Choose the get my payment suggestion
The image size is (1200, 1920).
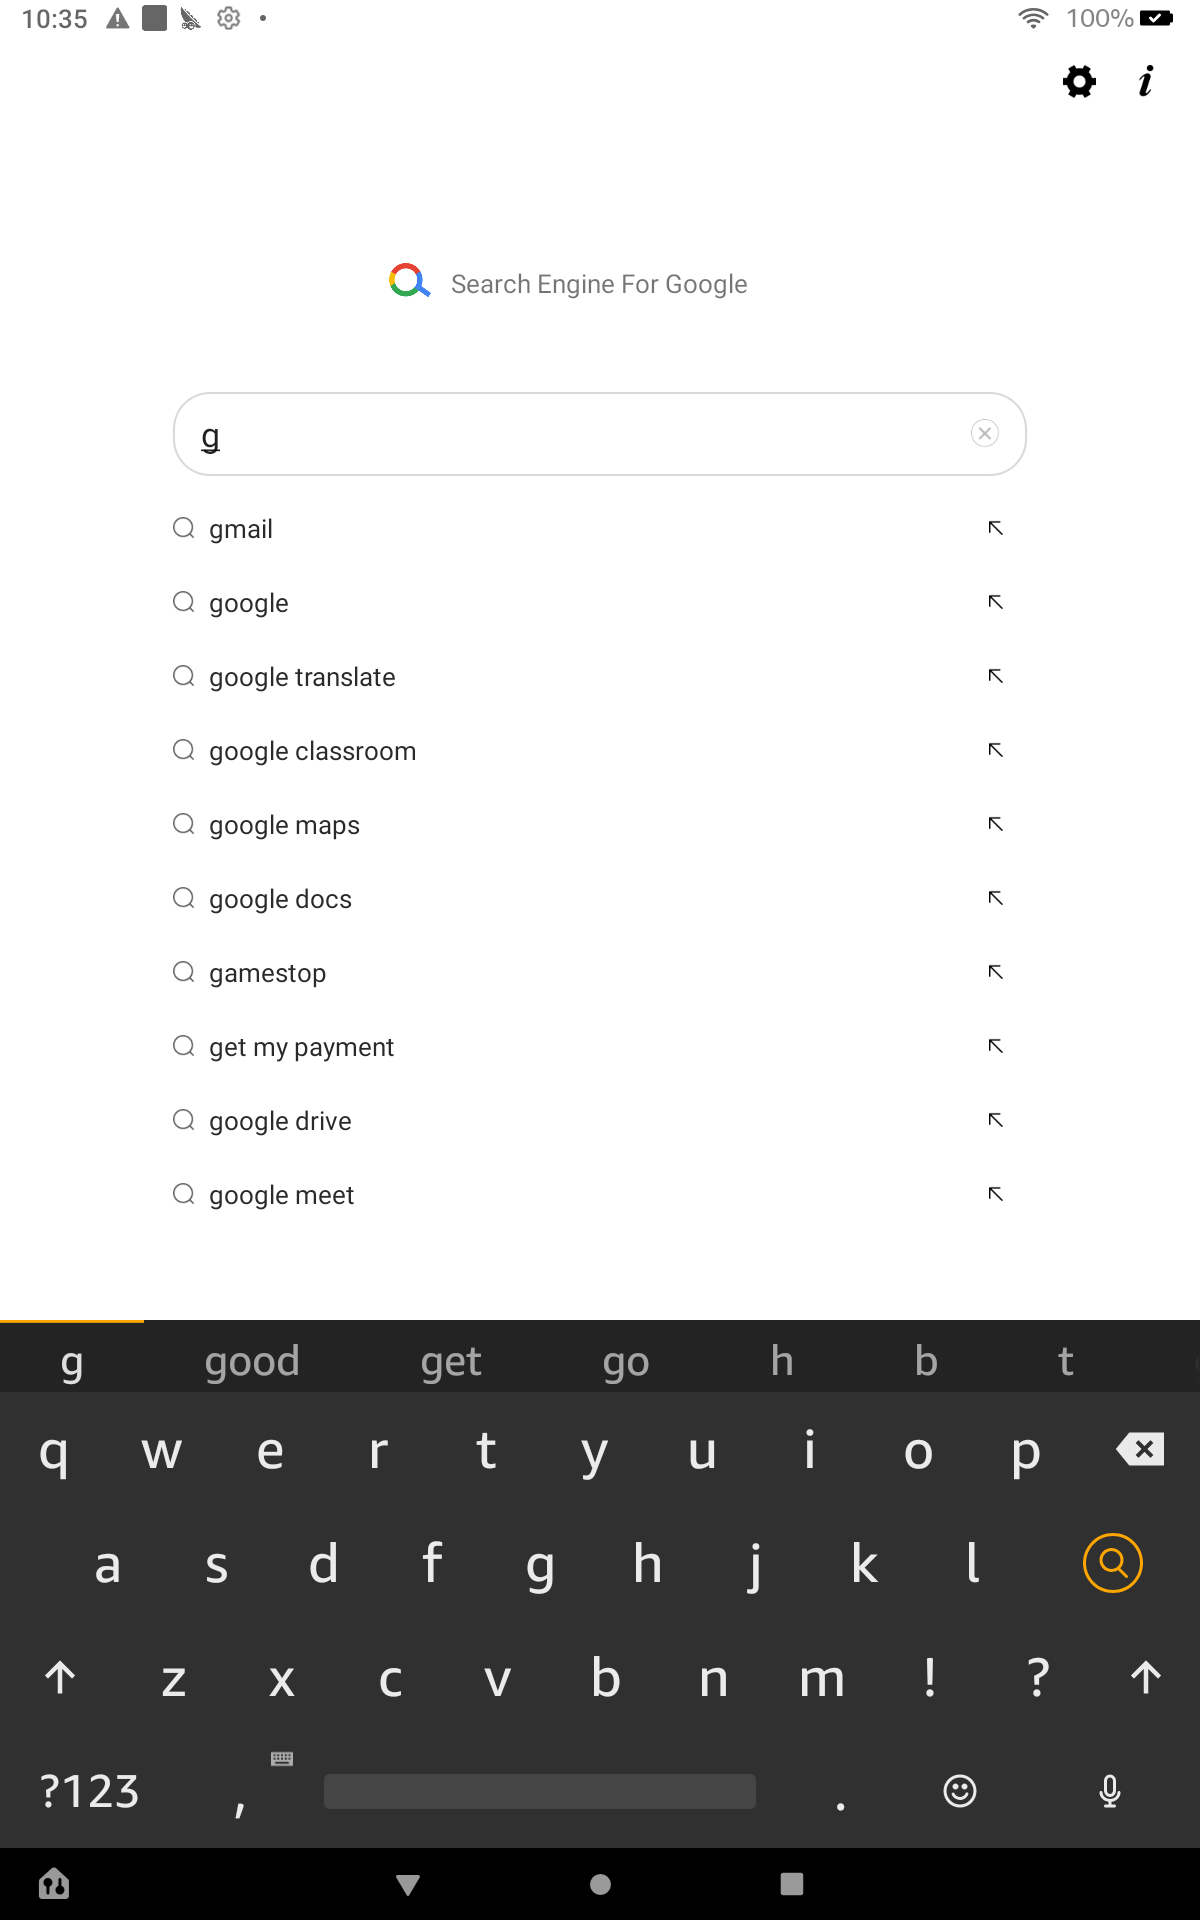301,1047
